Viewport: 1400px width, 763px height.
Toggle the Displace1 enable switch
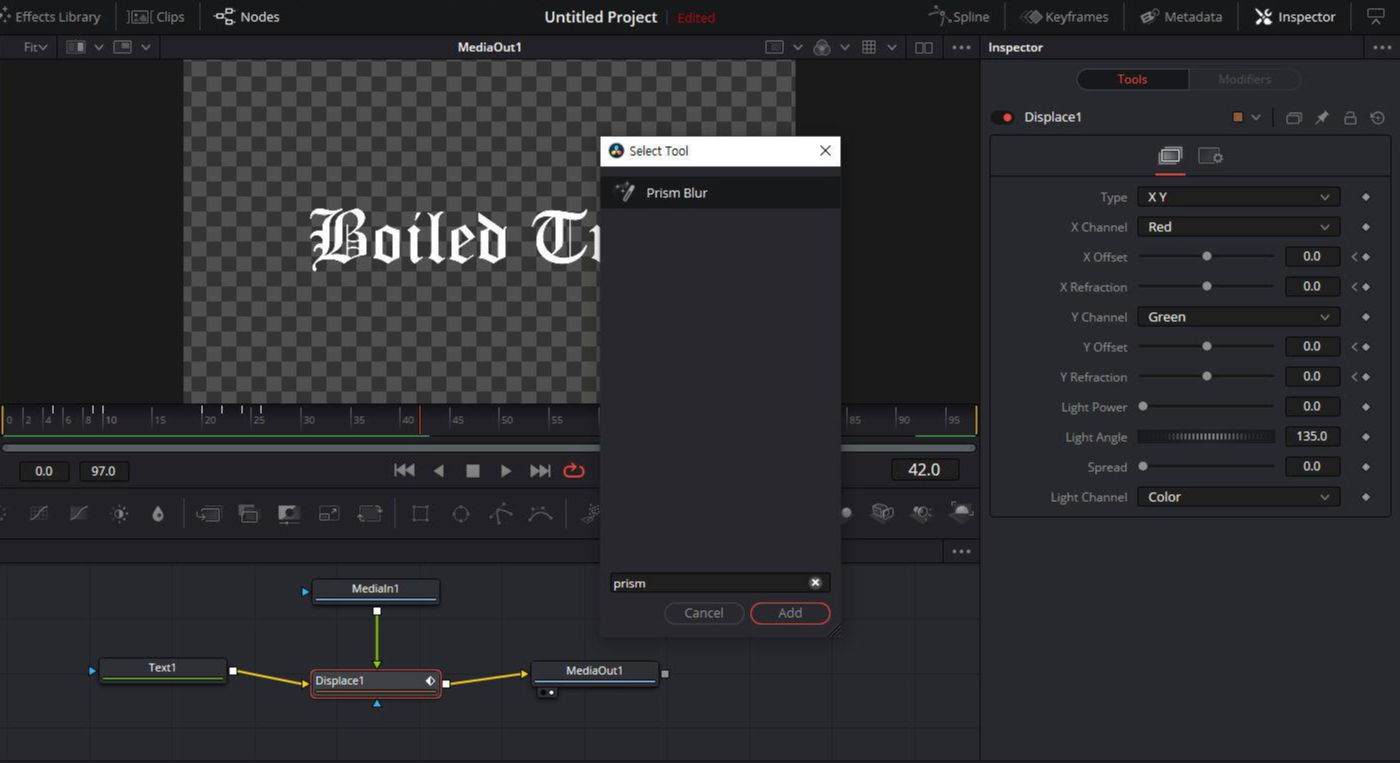pos(1002,117)
